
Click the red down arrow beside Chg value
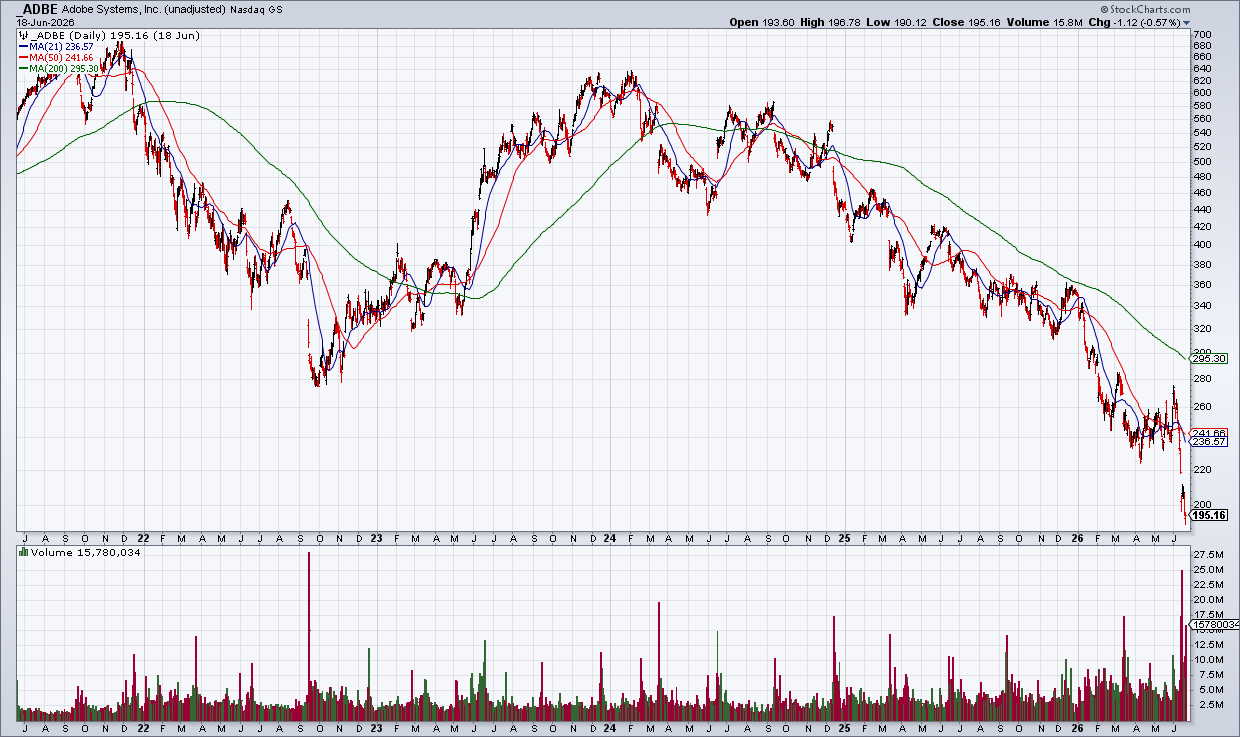[1187, 22]
